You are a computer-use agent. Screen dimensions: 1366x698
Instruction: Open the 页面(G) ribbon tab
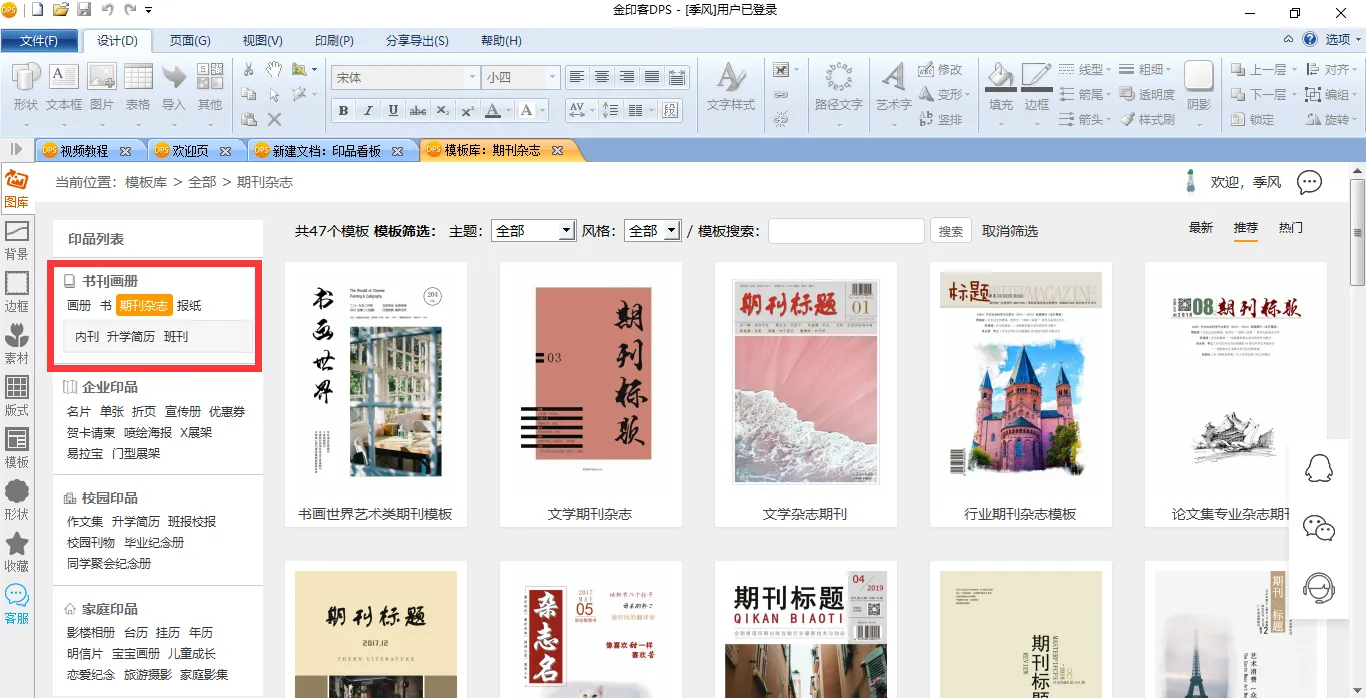[190, 41]
